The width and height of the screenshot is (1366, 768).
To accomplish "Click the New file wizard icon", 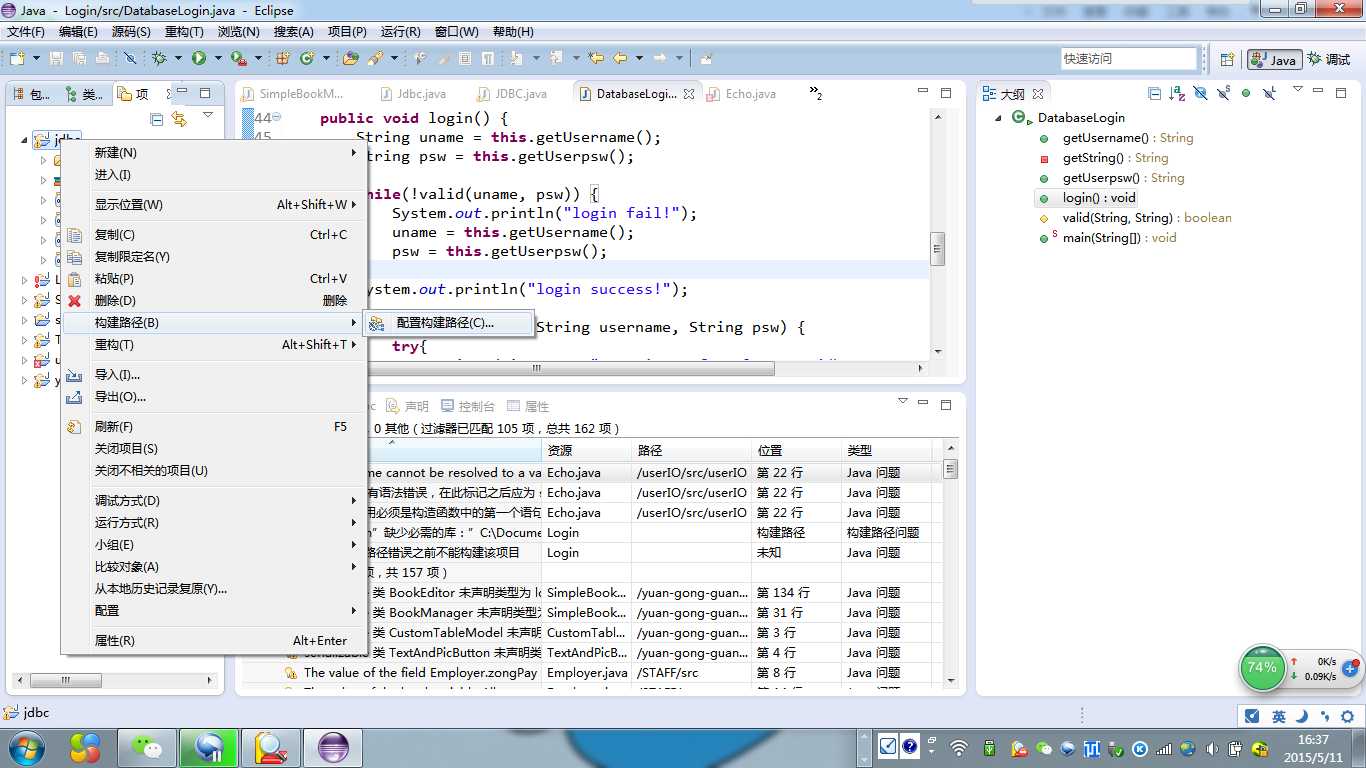I will 17,59.
